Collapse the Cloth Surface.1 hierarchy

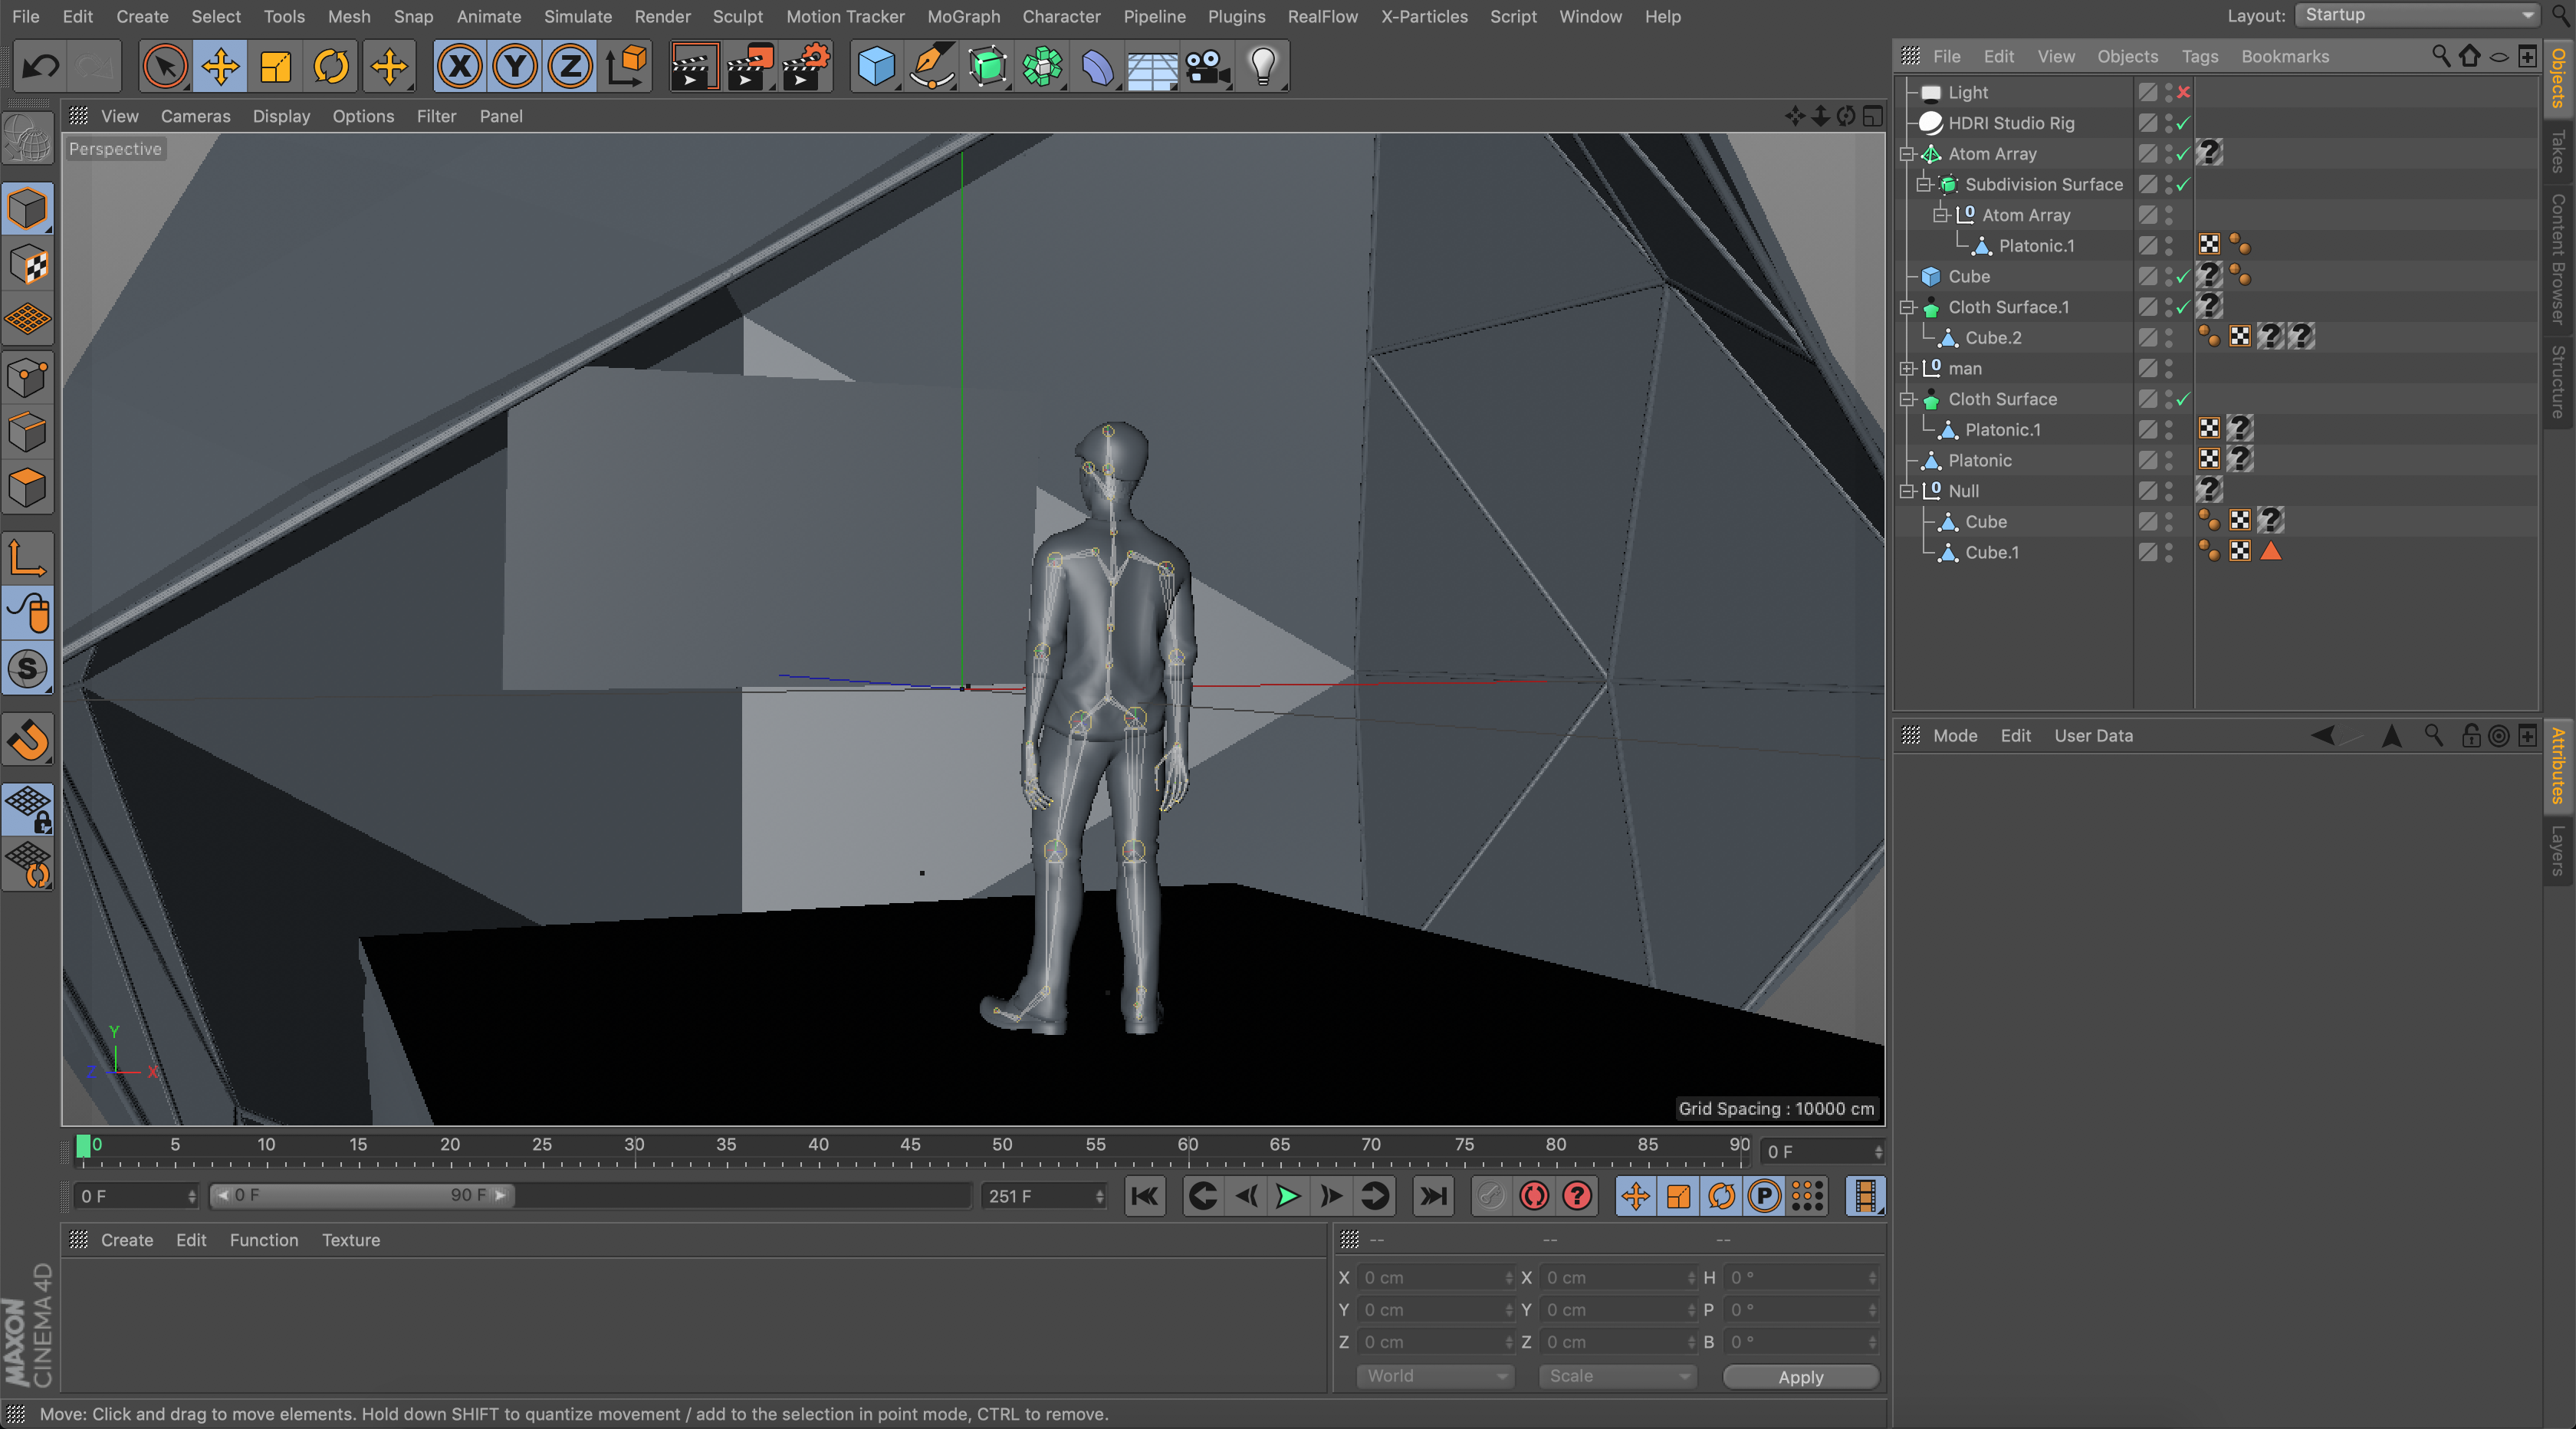1907,307
